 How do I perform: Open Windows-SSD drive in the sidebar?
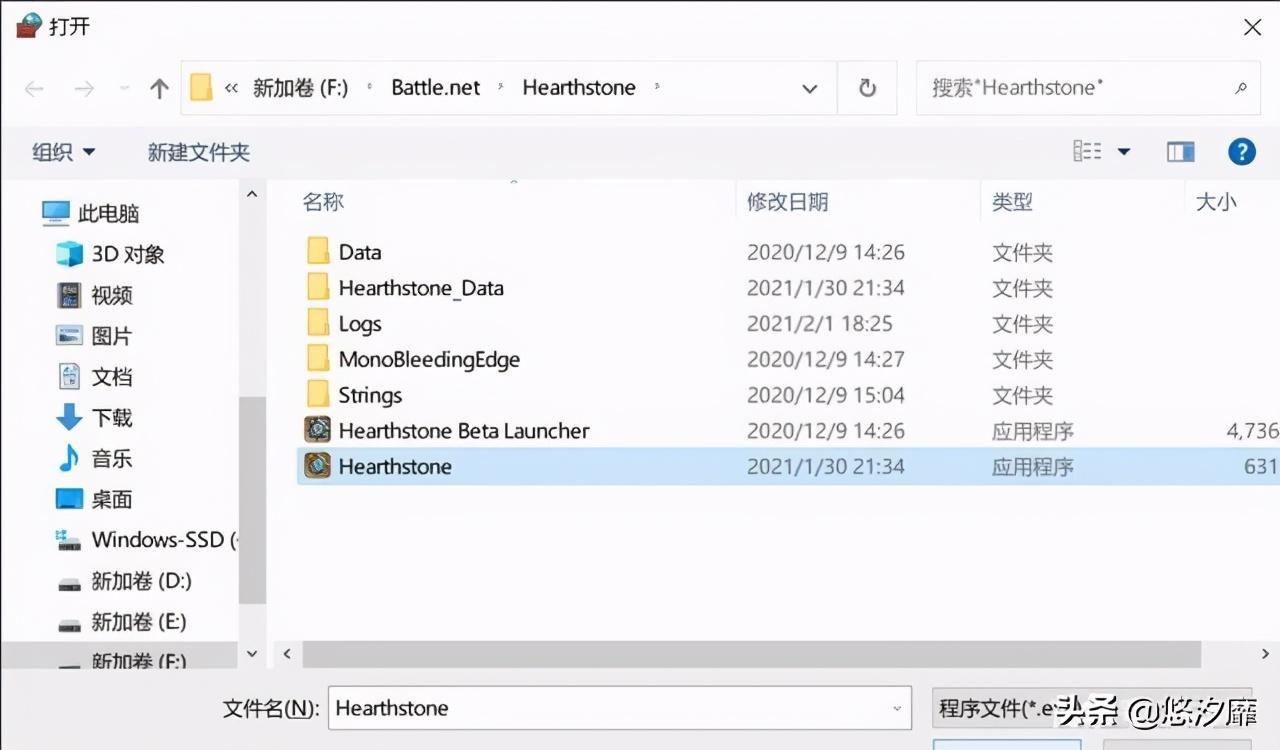147,540
